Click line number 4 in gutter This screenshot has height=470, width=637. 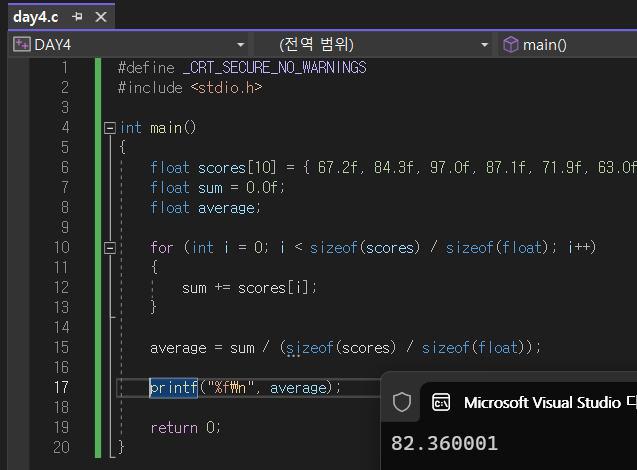(x=65, y=128)
